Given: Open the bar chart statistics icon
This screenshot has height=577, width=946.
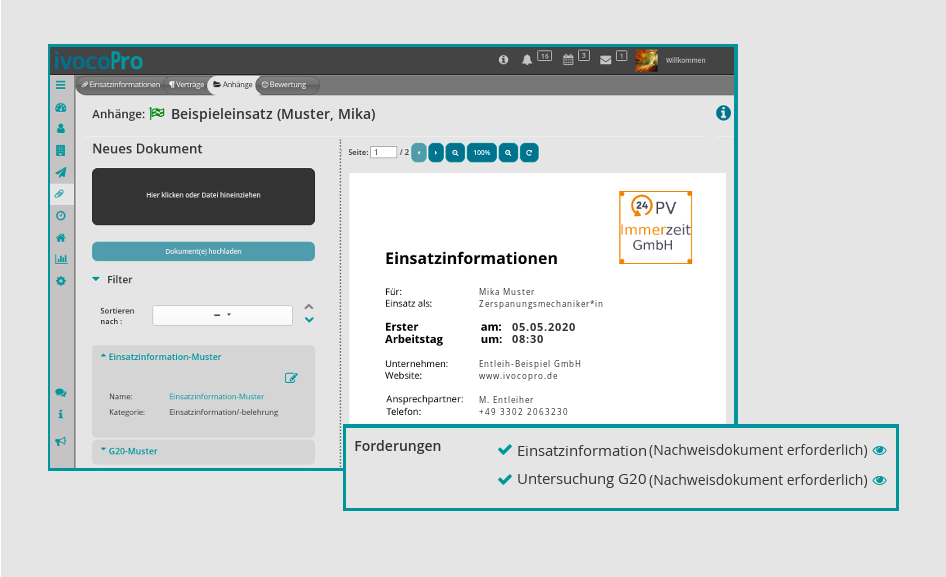Looking at the screenshot, I should [x=60, y=258].
